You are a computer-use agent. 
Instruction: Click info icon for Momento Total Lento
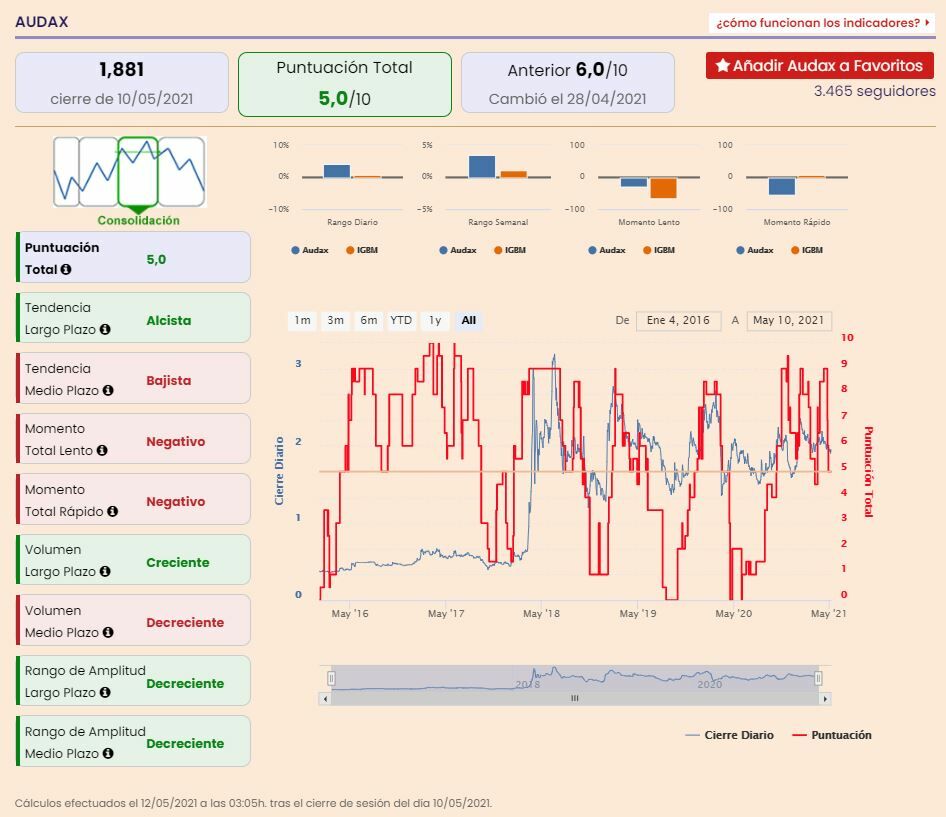(x=102, y=450)
